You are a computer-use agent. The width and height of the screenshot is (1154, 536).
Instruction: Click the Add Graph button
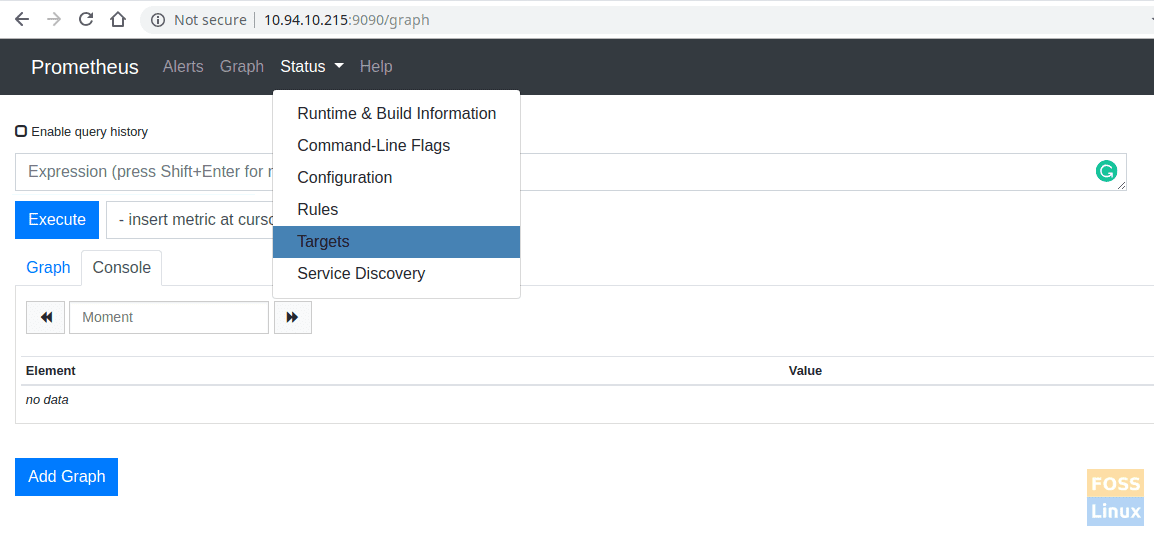click(66, 477)
